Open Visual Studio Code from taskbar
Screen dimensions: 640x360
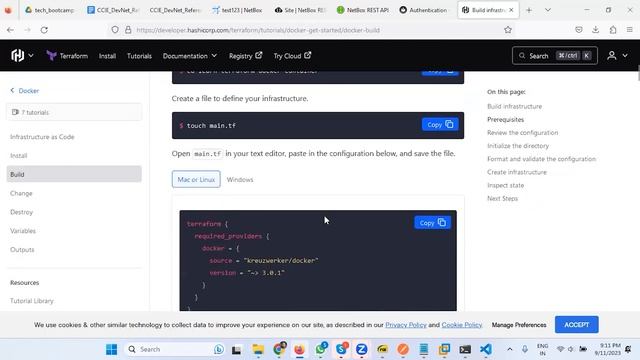coord(486,349)
